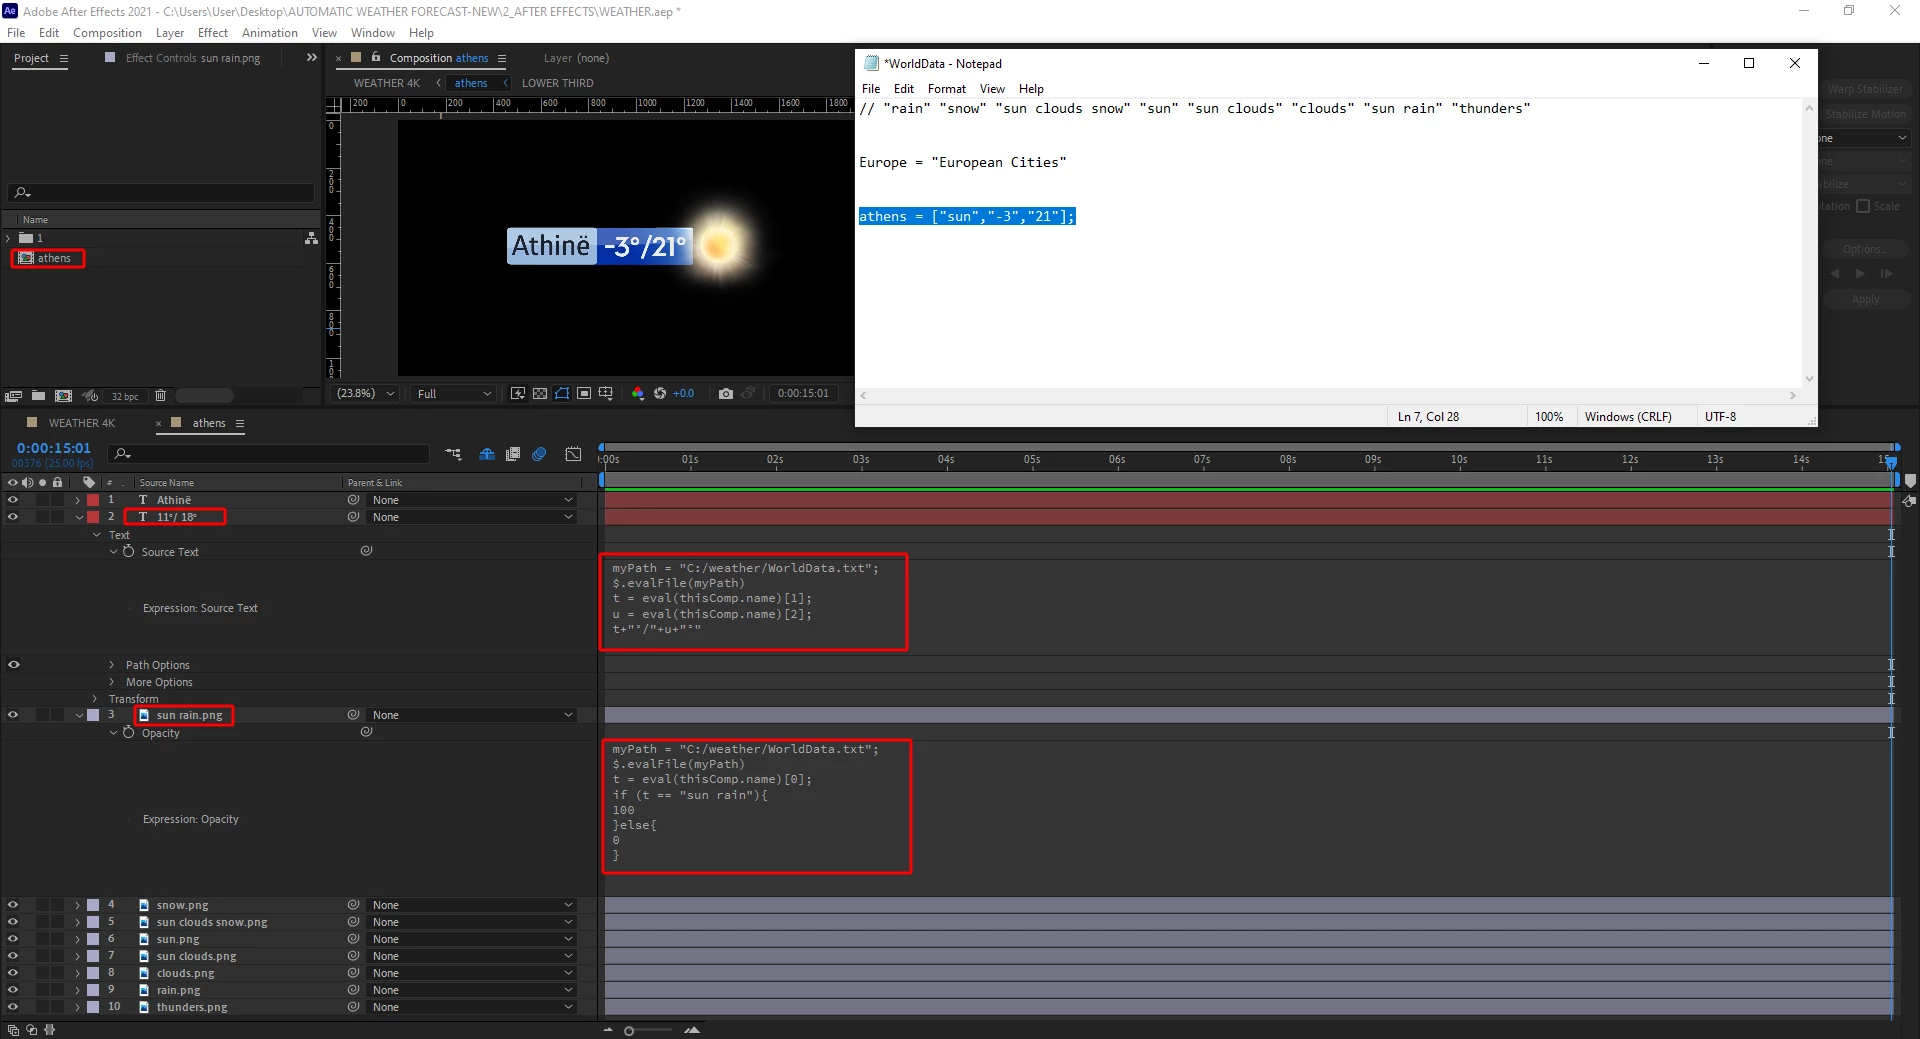
Task: Open the Effect Controls sun rain.png tab
Action: coord(193,58)
